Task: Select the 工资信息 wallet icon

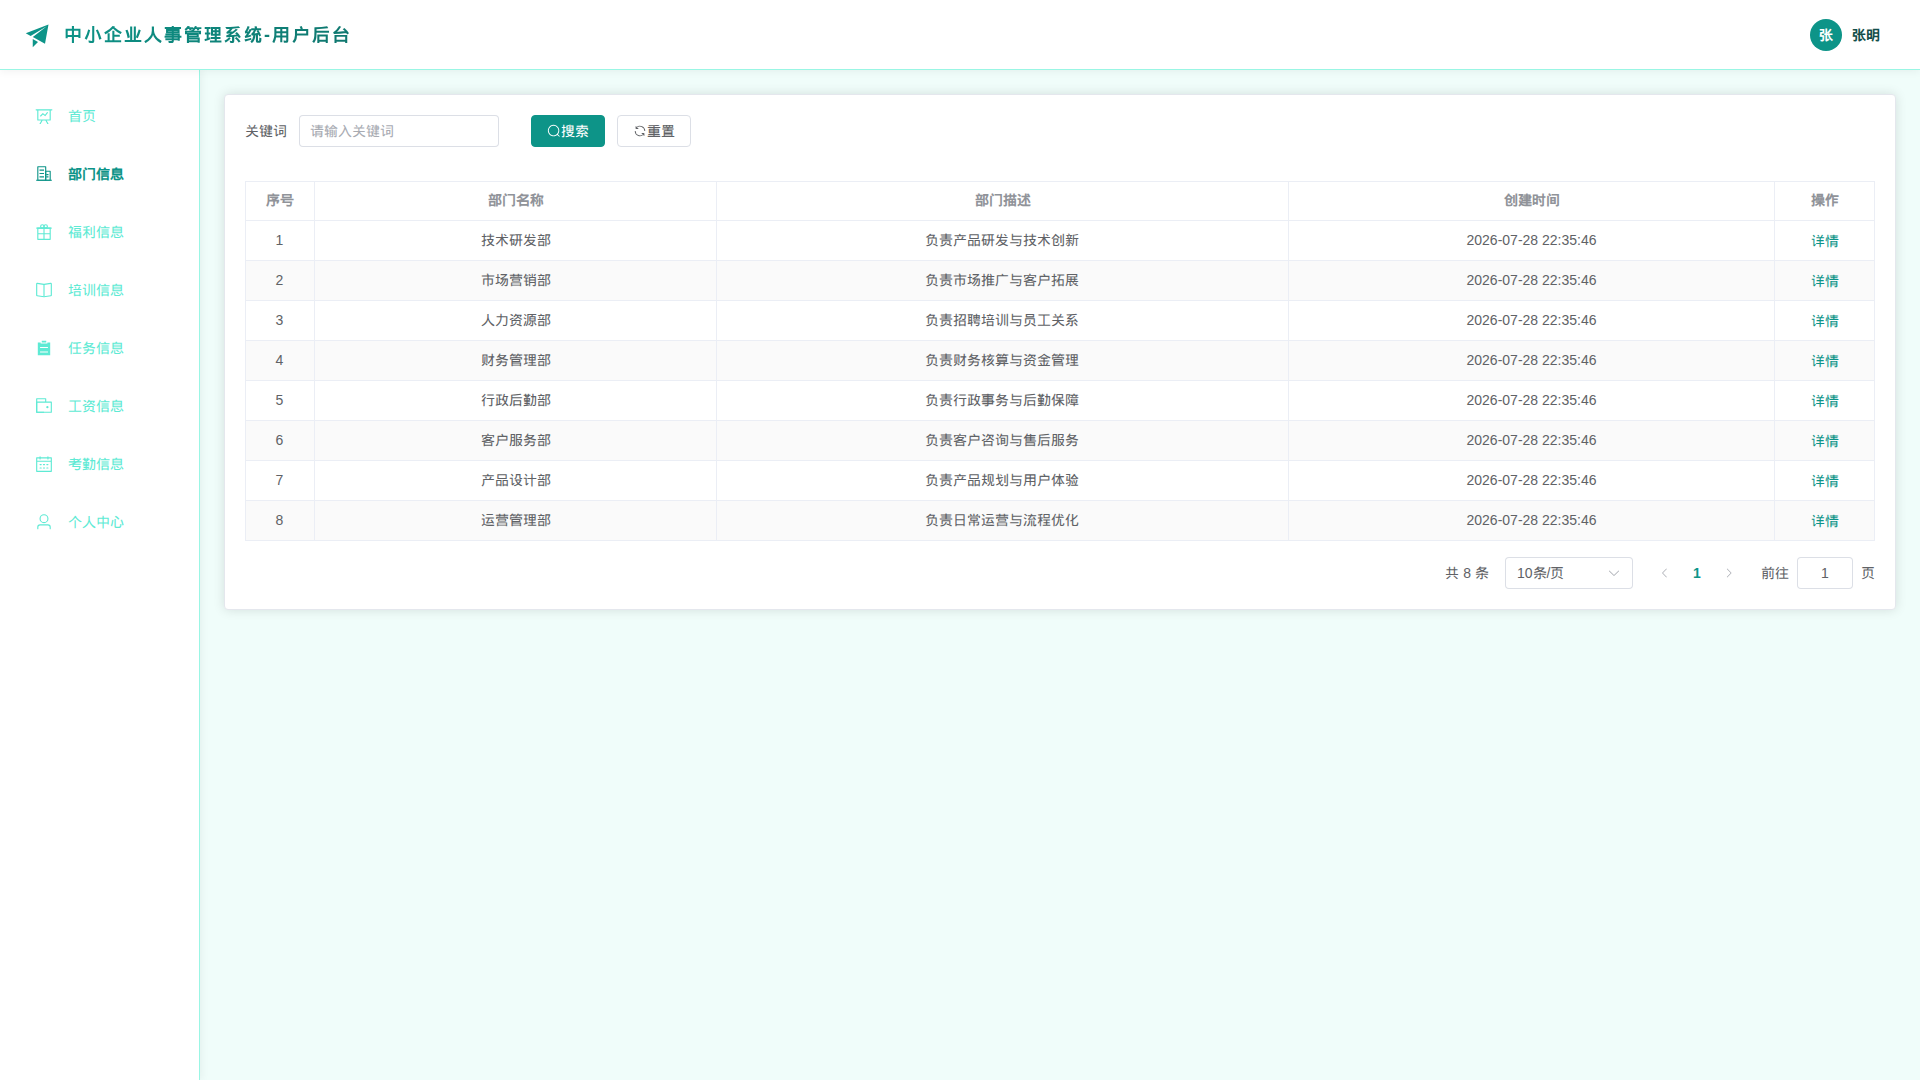Action: tap(44, 406)
